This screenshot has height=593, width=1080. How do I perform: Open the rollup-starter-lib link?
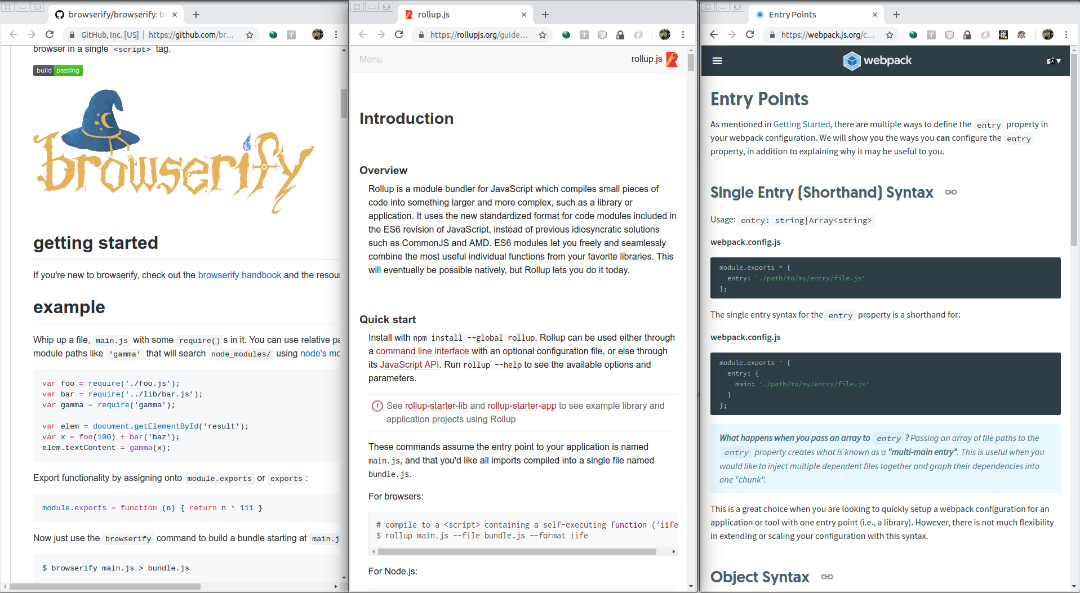(436, 406)
